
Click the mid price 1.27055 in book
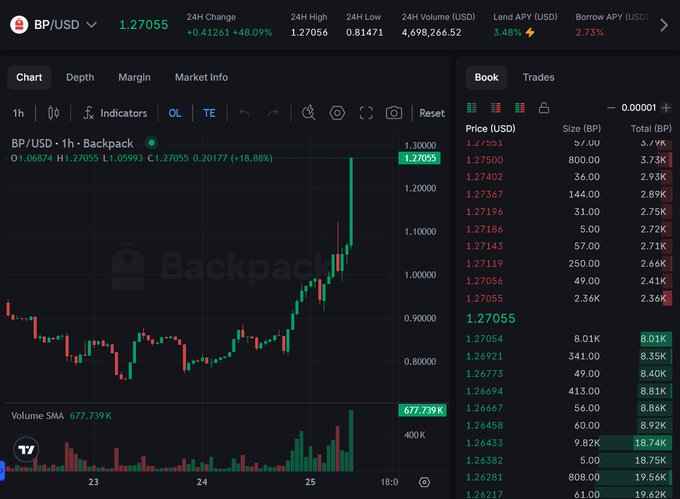(x=490, y=319)
